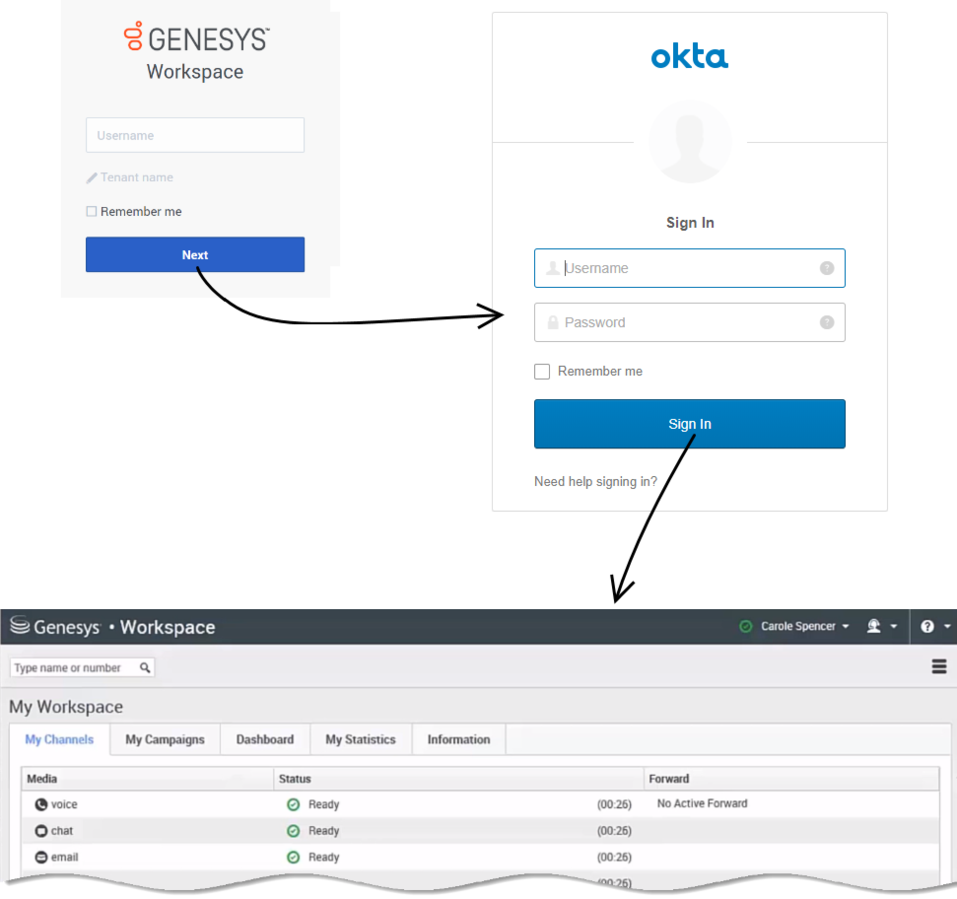This screenshot has width=957, height=899.
Task: Click the Okta username help icon
Action: 827,268
